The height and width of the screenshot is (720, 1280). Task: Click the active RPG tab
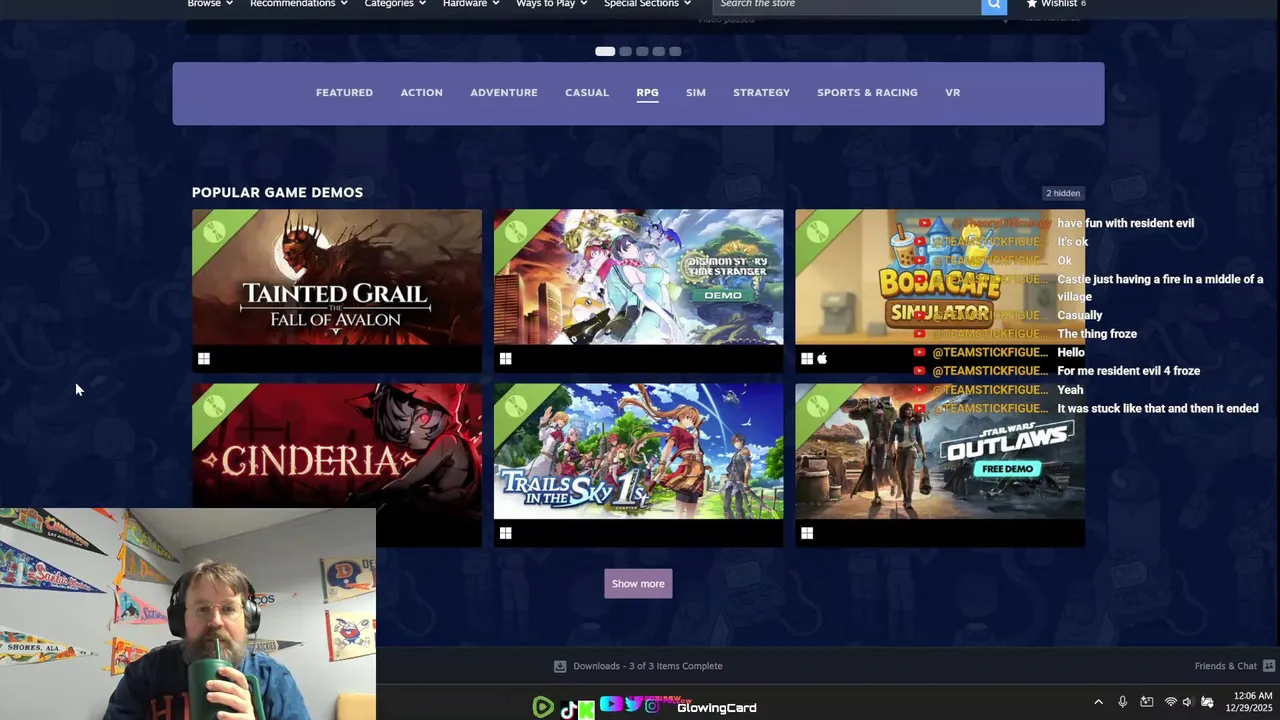[x=647, y=92]
